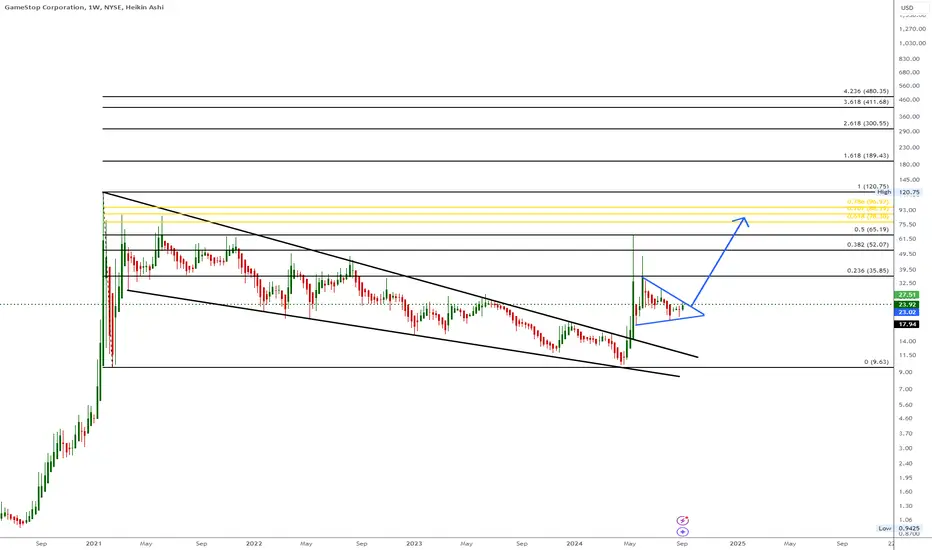Click the blue 23.02 price label
Screen dimensions: 932x550
(906, 312)
